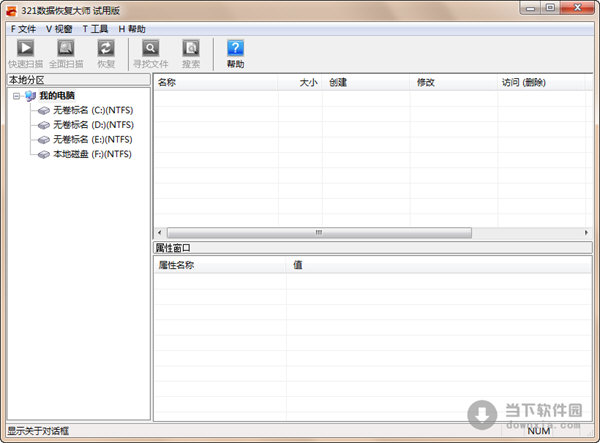Sort by the 修改 (Modified) column header
The image size is (600, 443).
(x=454, y=83)
